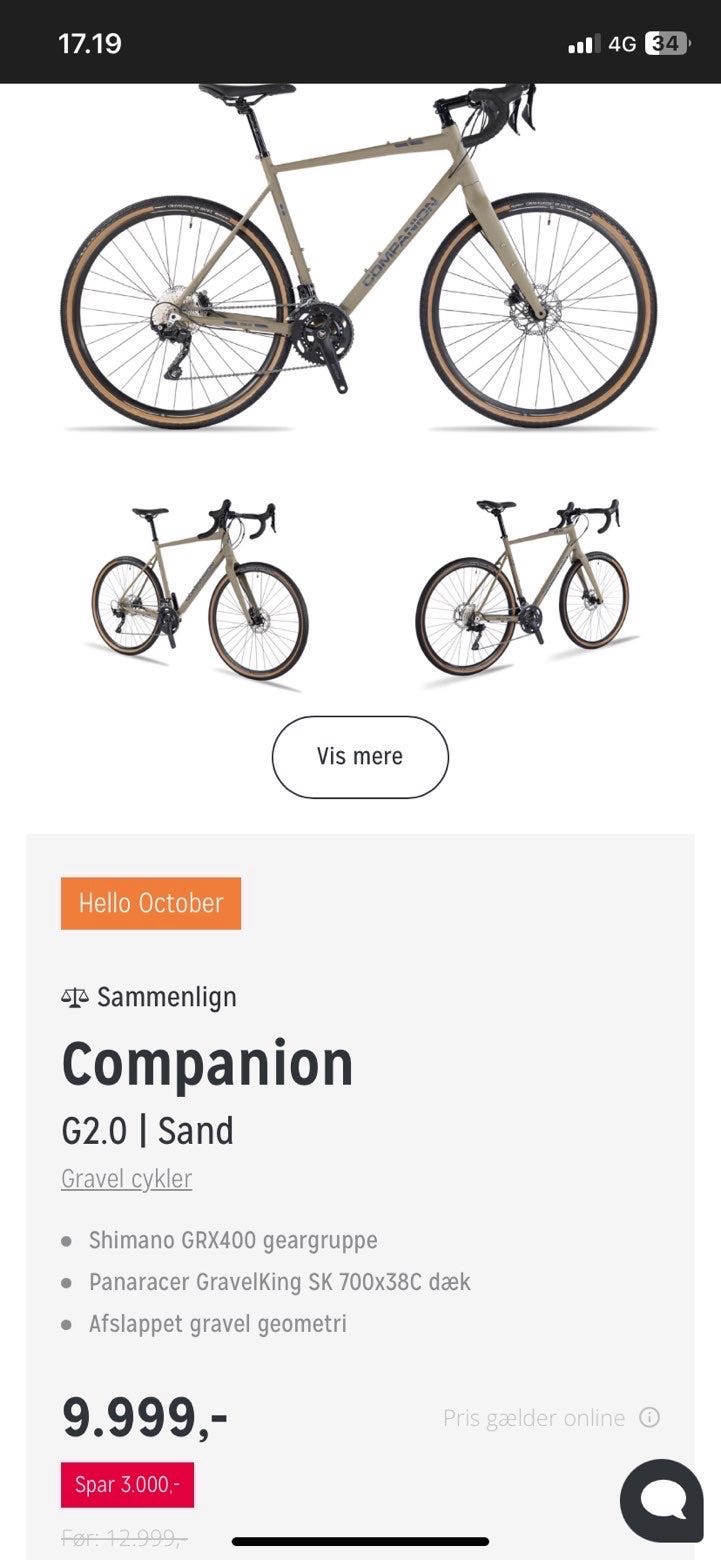Image resolution: width=721 pixels, height=1560 pixels.
Task: Click the Pris gælder online text
Action: (x=534, y=1418)
